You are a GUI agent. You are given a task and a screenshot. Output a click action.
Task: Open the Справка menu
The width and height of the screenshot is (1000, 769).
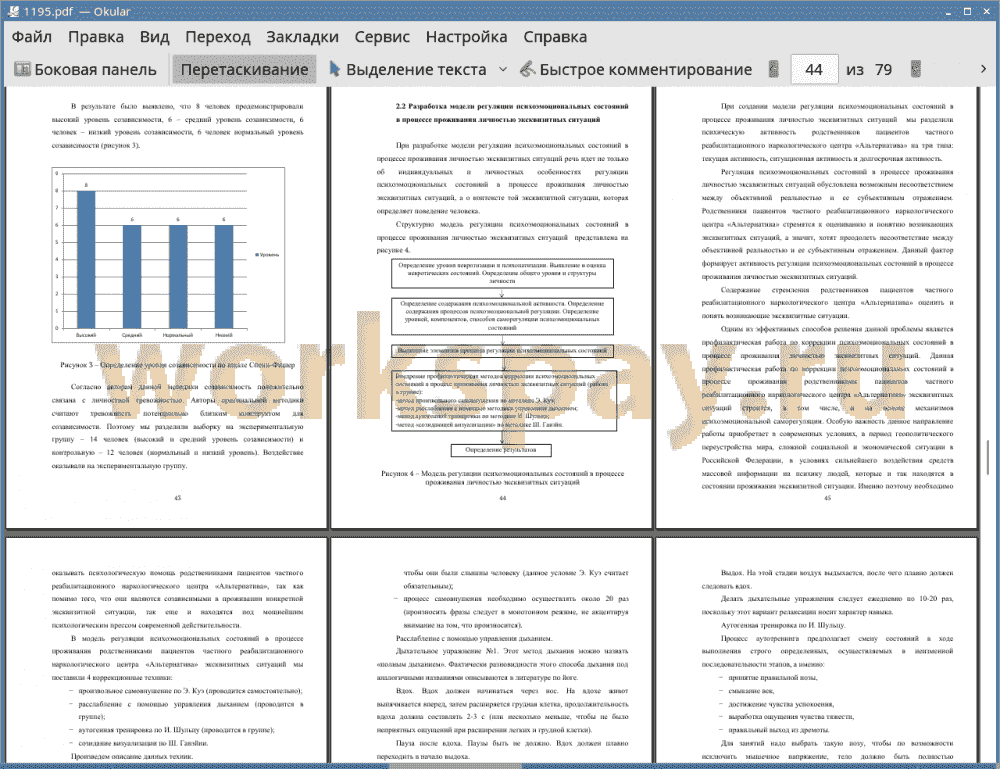[x=555, y=37]
